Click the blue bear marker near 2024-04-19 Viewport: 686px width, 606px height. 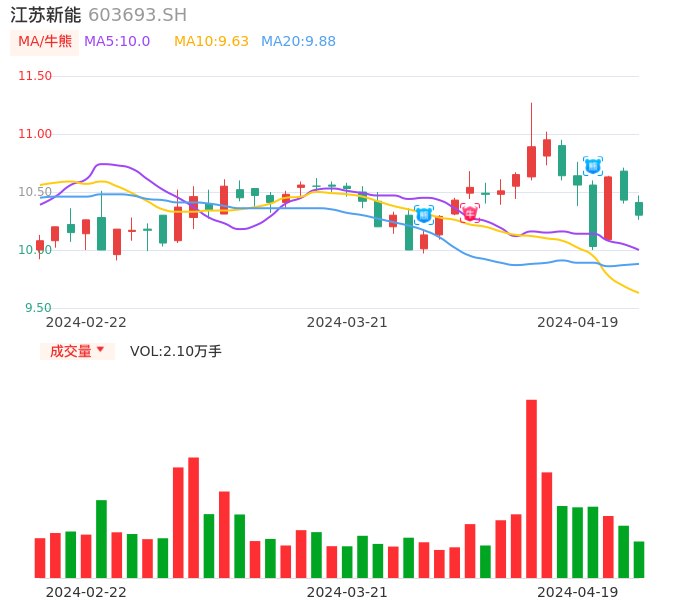(x=593, y=166)
